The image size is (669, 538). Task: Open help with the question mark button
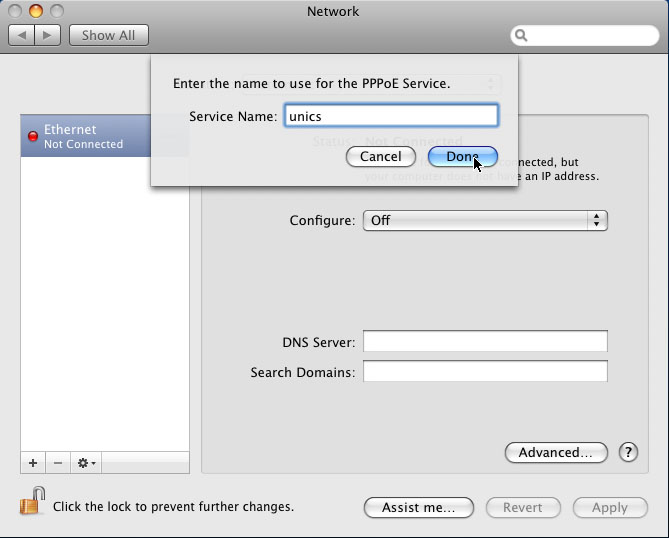[628, 452]
